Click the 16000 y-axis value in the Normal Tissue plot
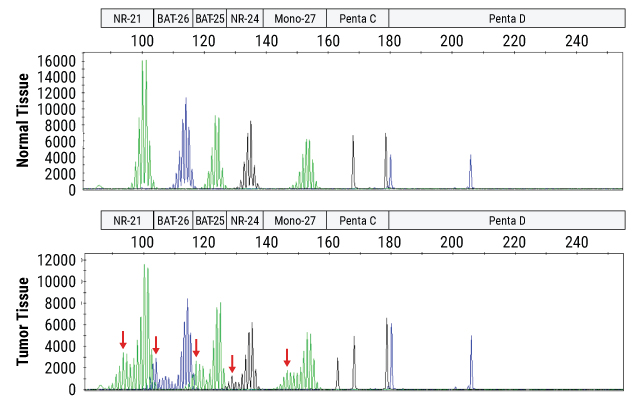640x401 pixels. [x=58, y=61]
